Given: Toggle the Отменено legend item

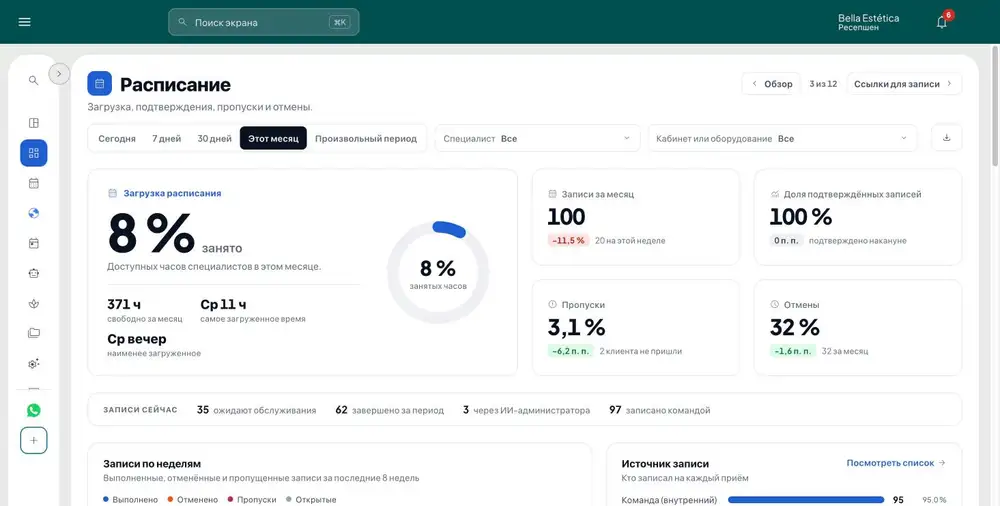Looking at the screenshot, I should [193, 500].
